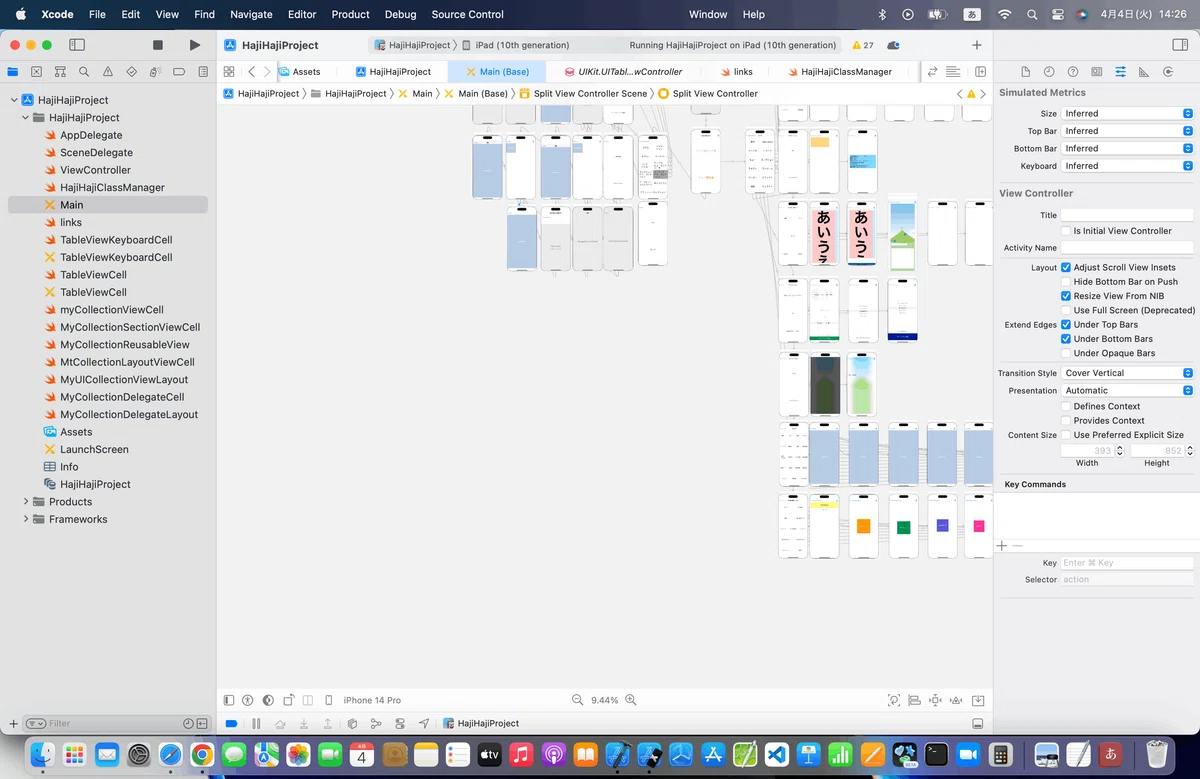Check Use Full Screen (Deprecated)
This screenshot has width=1200, height=779.
1066,310
